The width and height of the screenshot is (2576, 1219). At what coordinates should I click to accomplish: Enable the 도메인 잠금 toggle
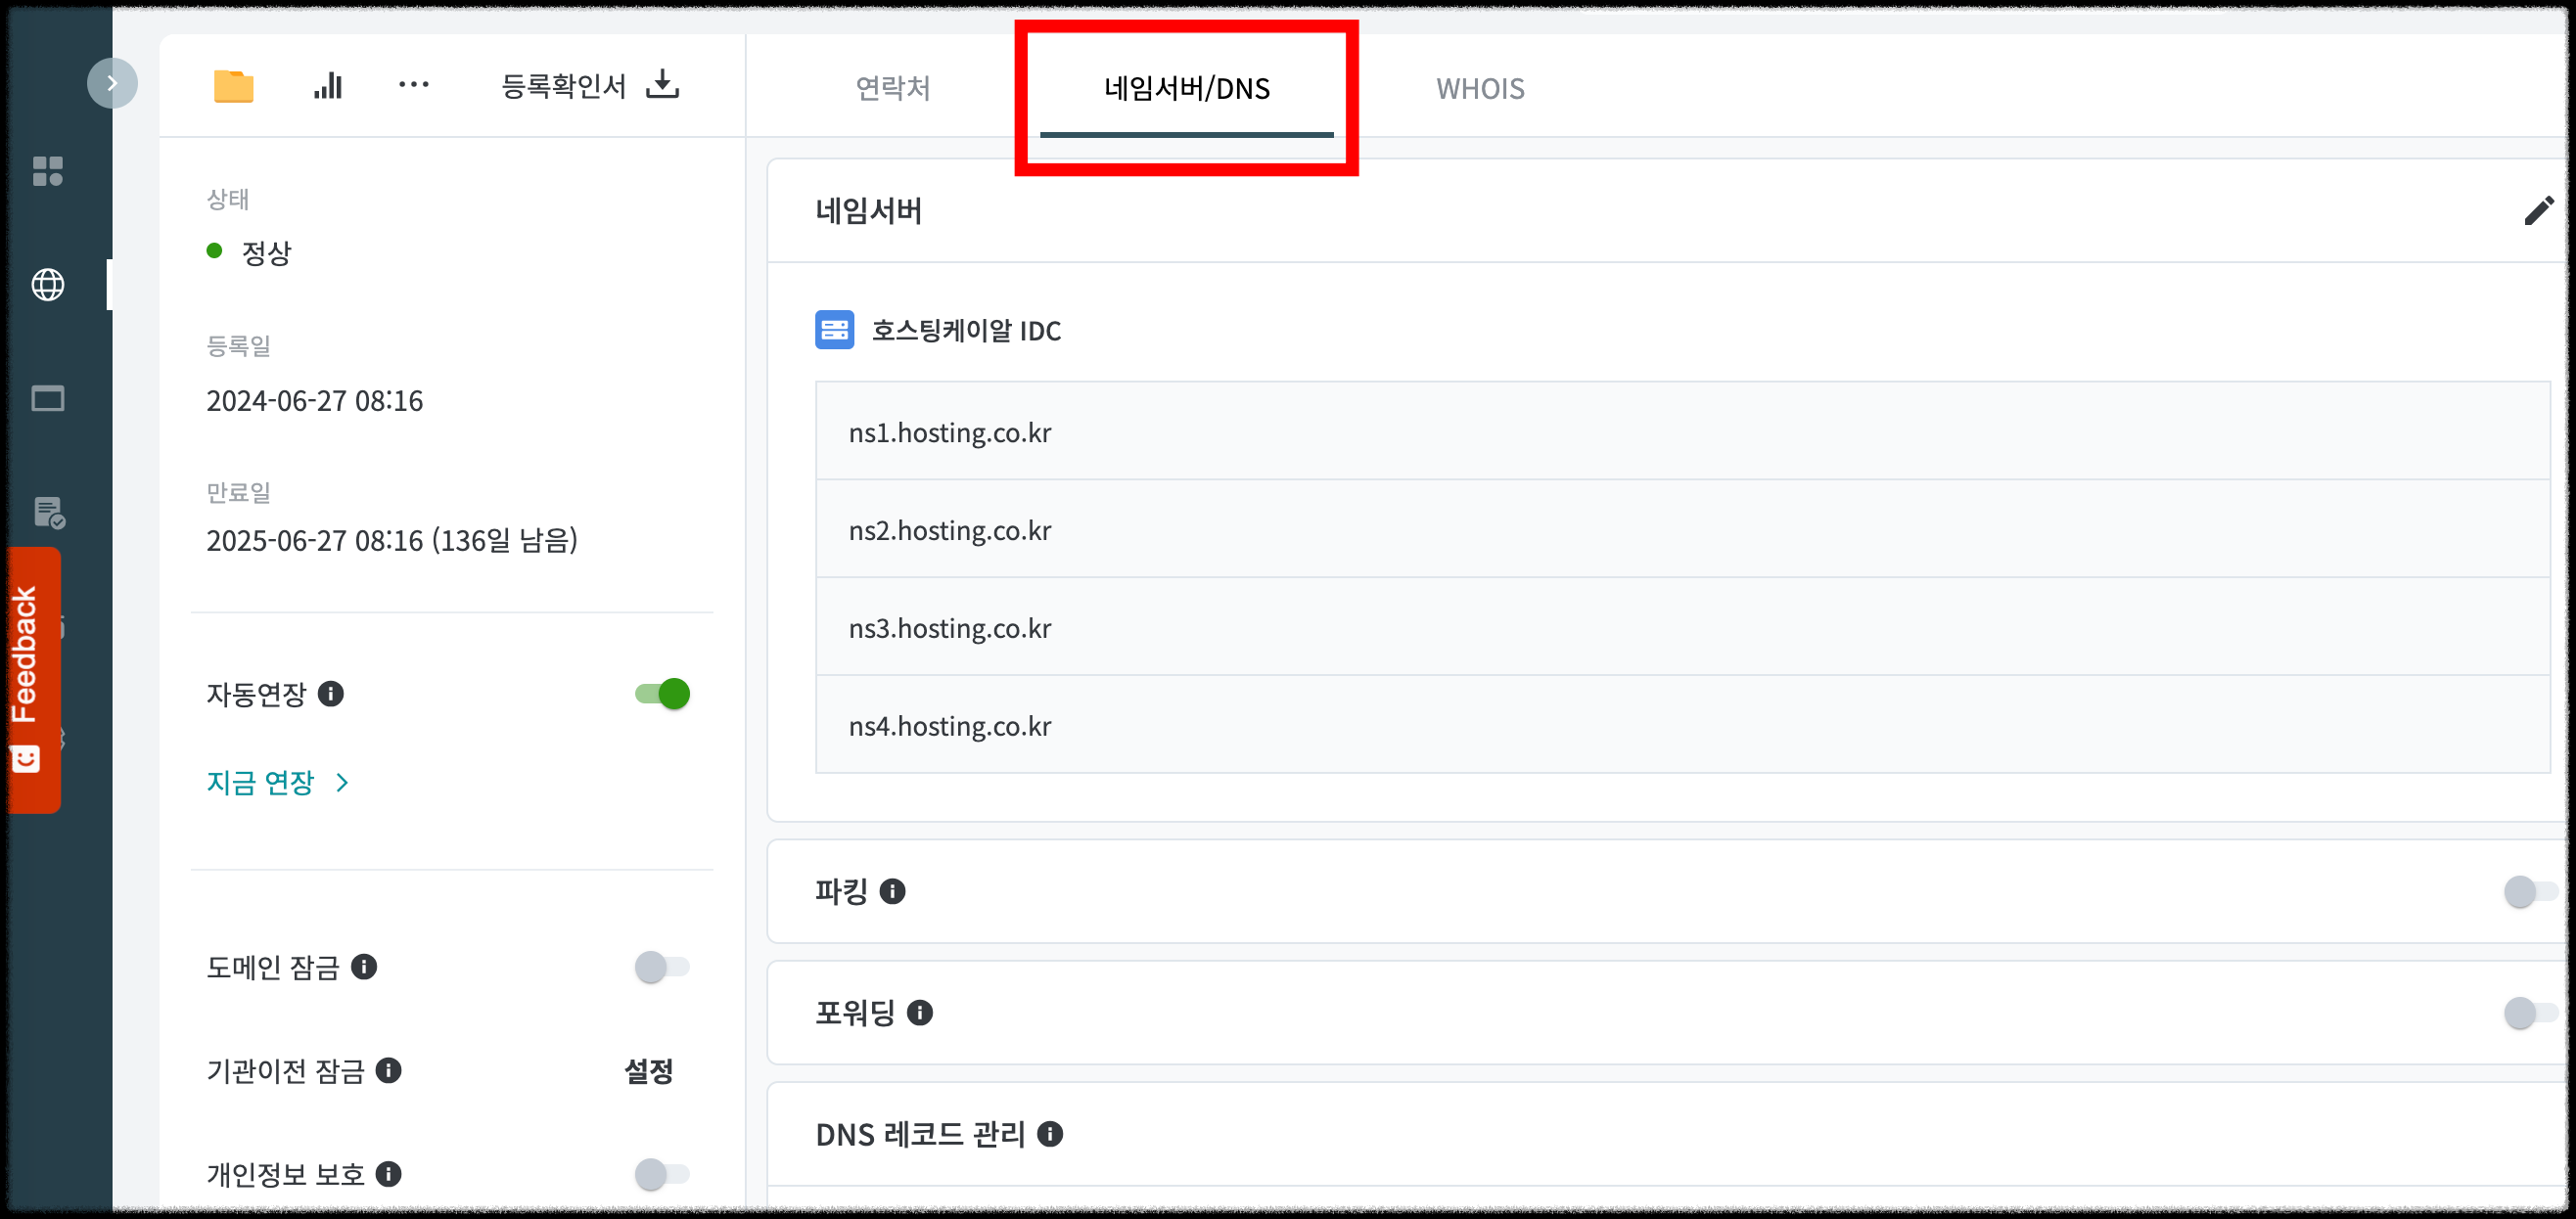662,966
